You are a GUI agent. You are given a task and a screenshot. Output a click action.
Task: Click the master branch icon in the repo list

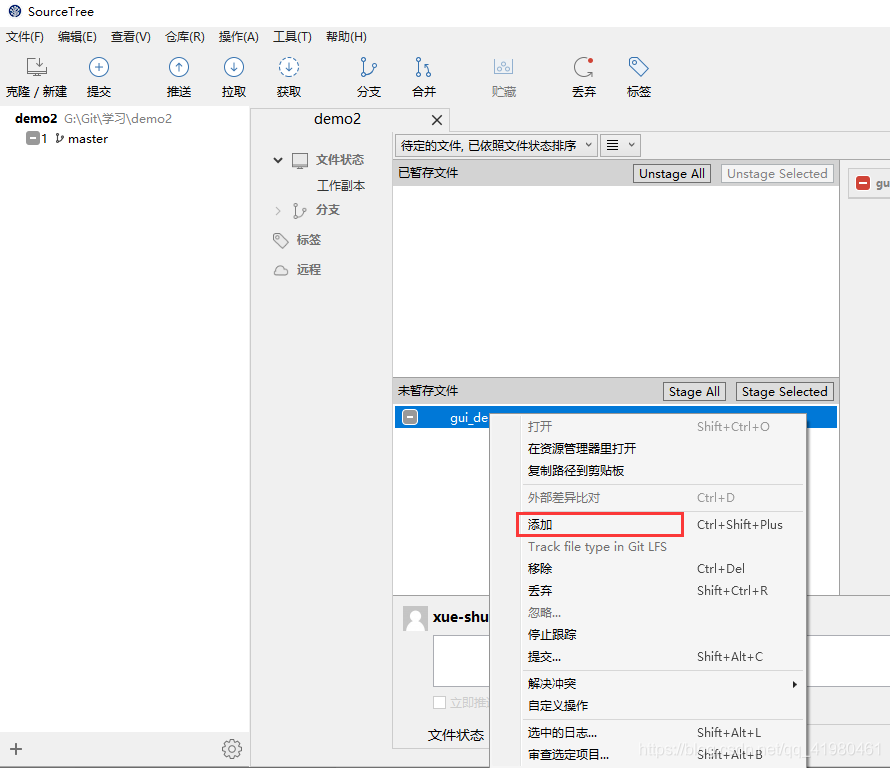pos(59,139)
